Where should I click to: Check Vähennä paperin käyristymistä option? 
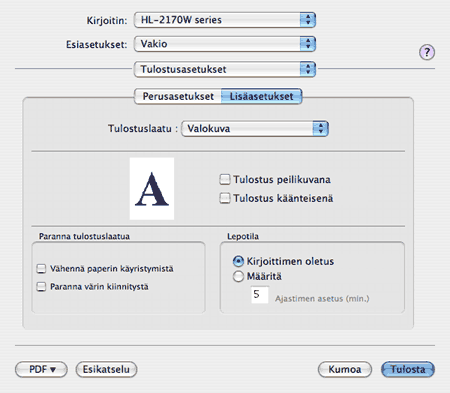(41, 269)
